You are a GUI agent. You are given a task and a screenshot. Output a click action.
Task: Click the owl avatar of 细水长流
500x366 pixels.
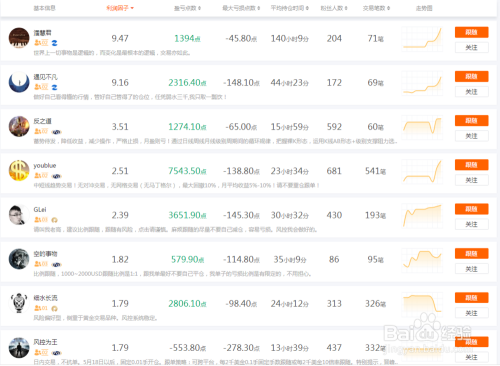(19, 303)
